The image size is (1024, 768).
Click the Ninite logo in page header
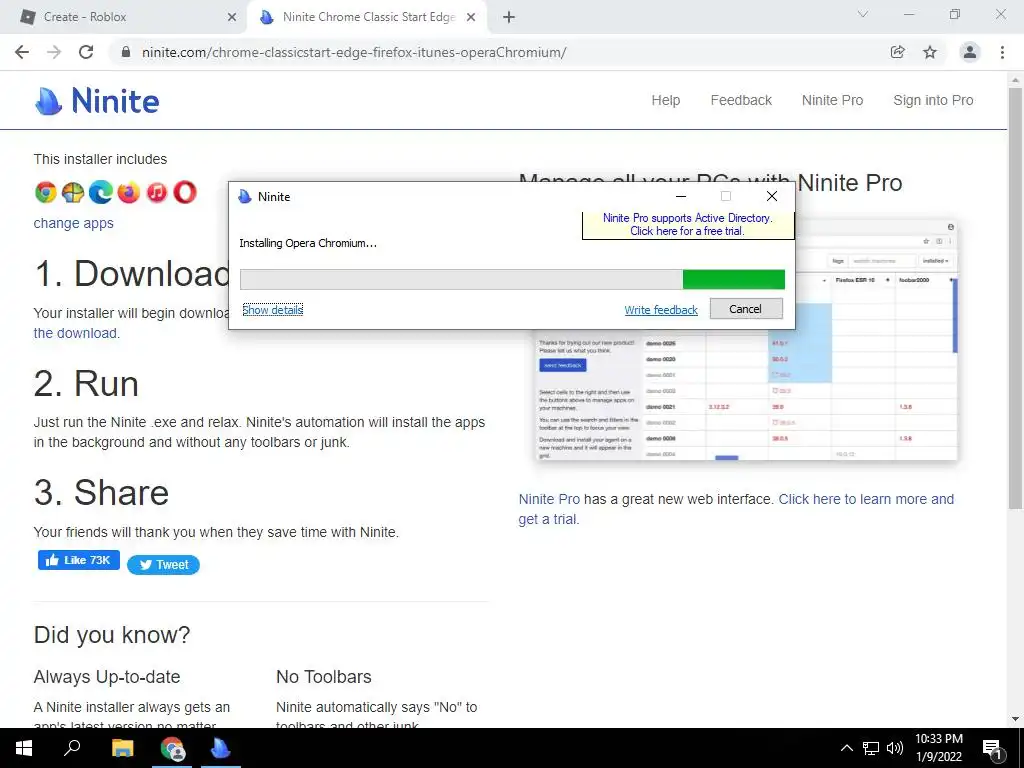coord(97,101)
